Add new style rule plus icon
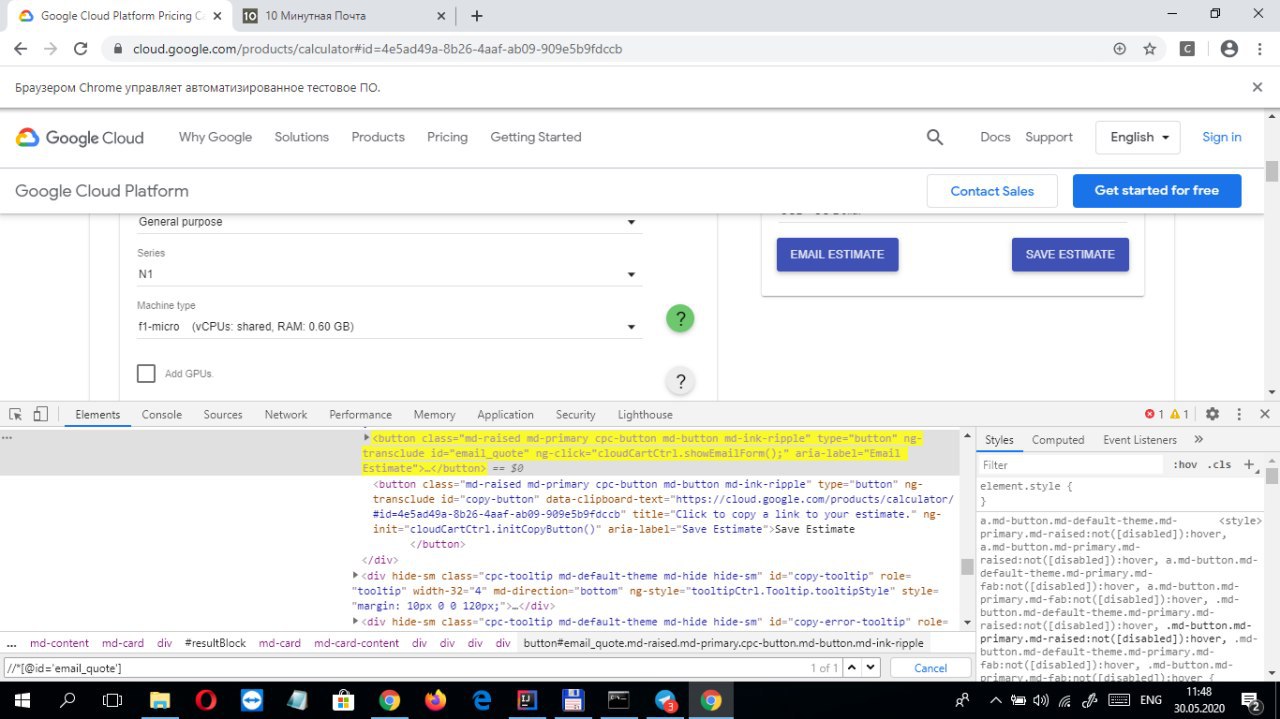The height and width of the screenshot is (719, 1280). click(1248, 464)
